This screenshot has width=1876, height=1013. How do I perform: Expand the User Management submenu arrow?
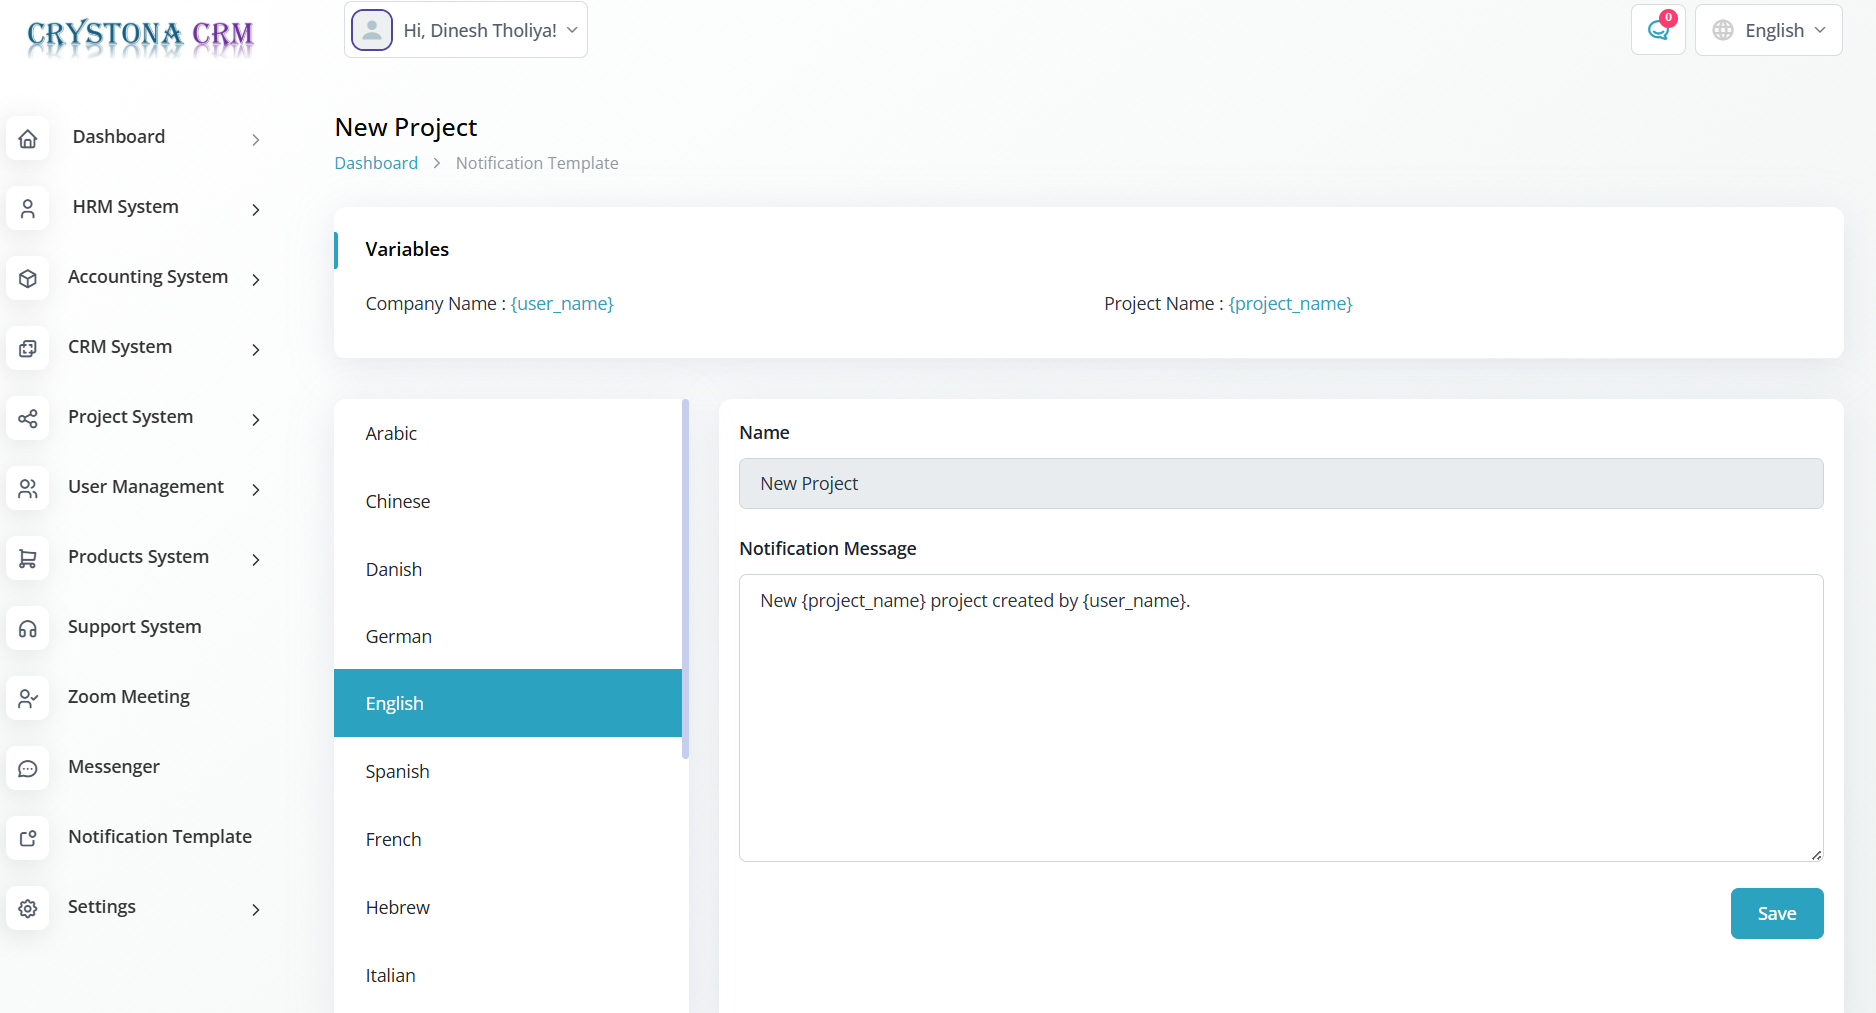tap(256, 489)
